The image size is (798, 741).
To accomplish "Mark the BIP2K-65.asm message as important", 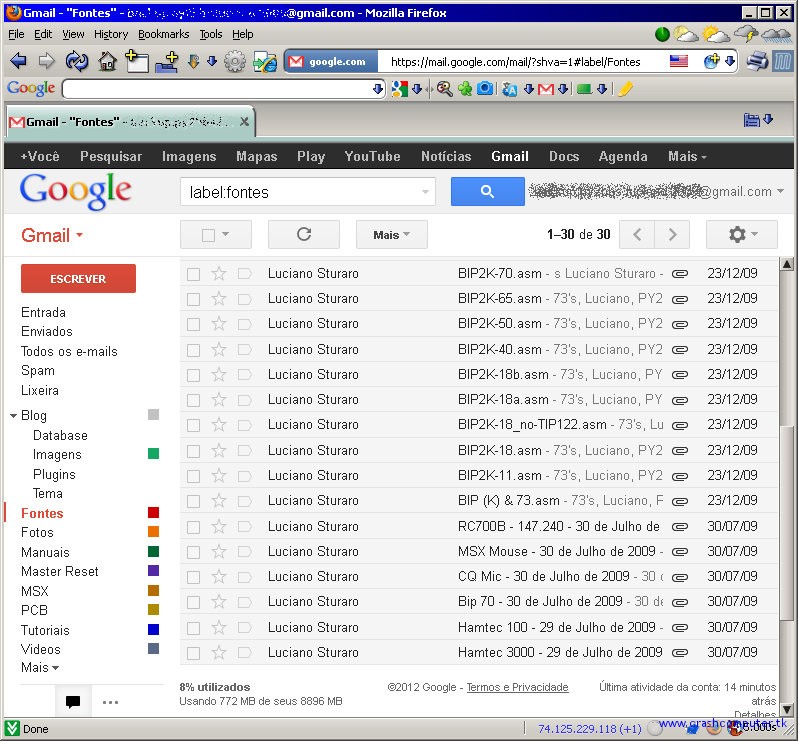I will coord(245,299).
